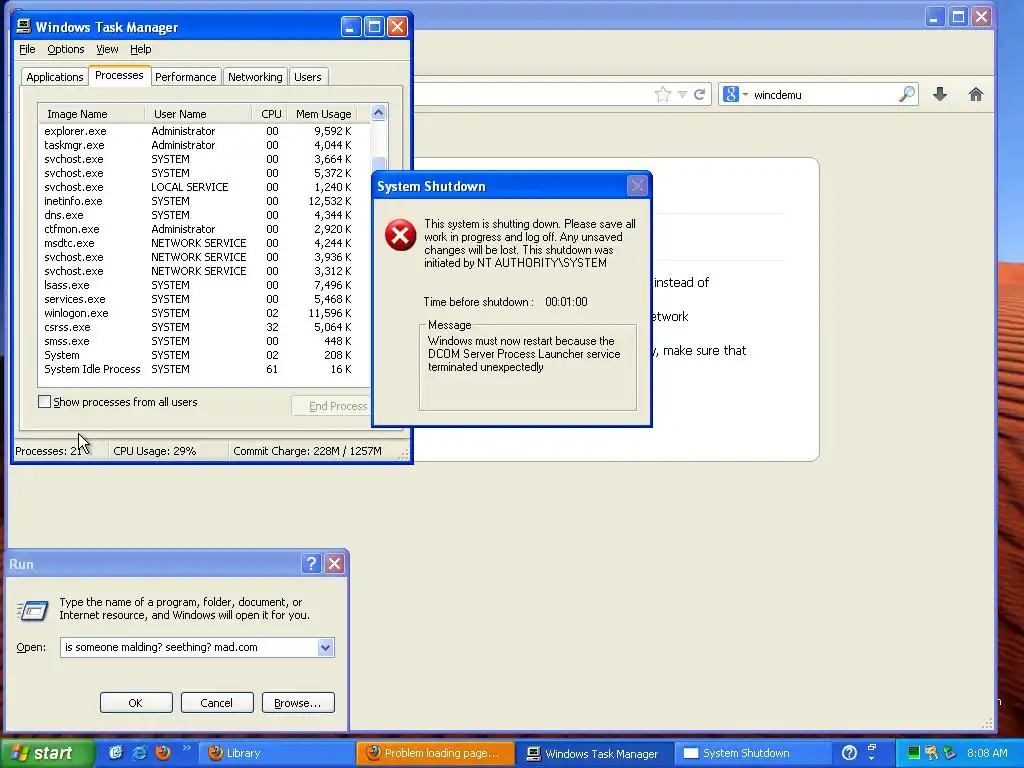Click the red error icon in System Shutdown
This screenshot has height=768, width=1024.
[x=400, y=235]
